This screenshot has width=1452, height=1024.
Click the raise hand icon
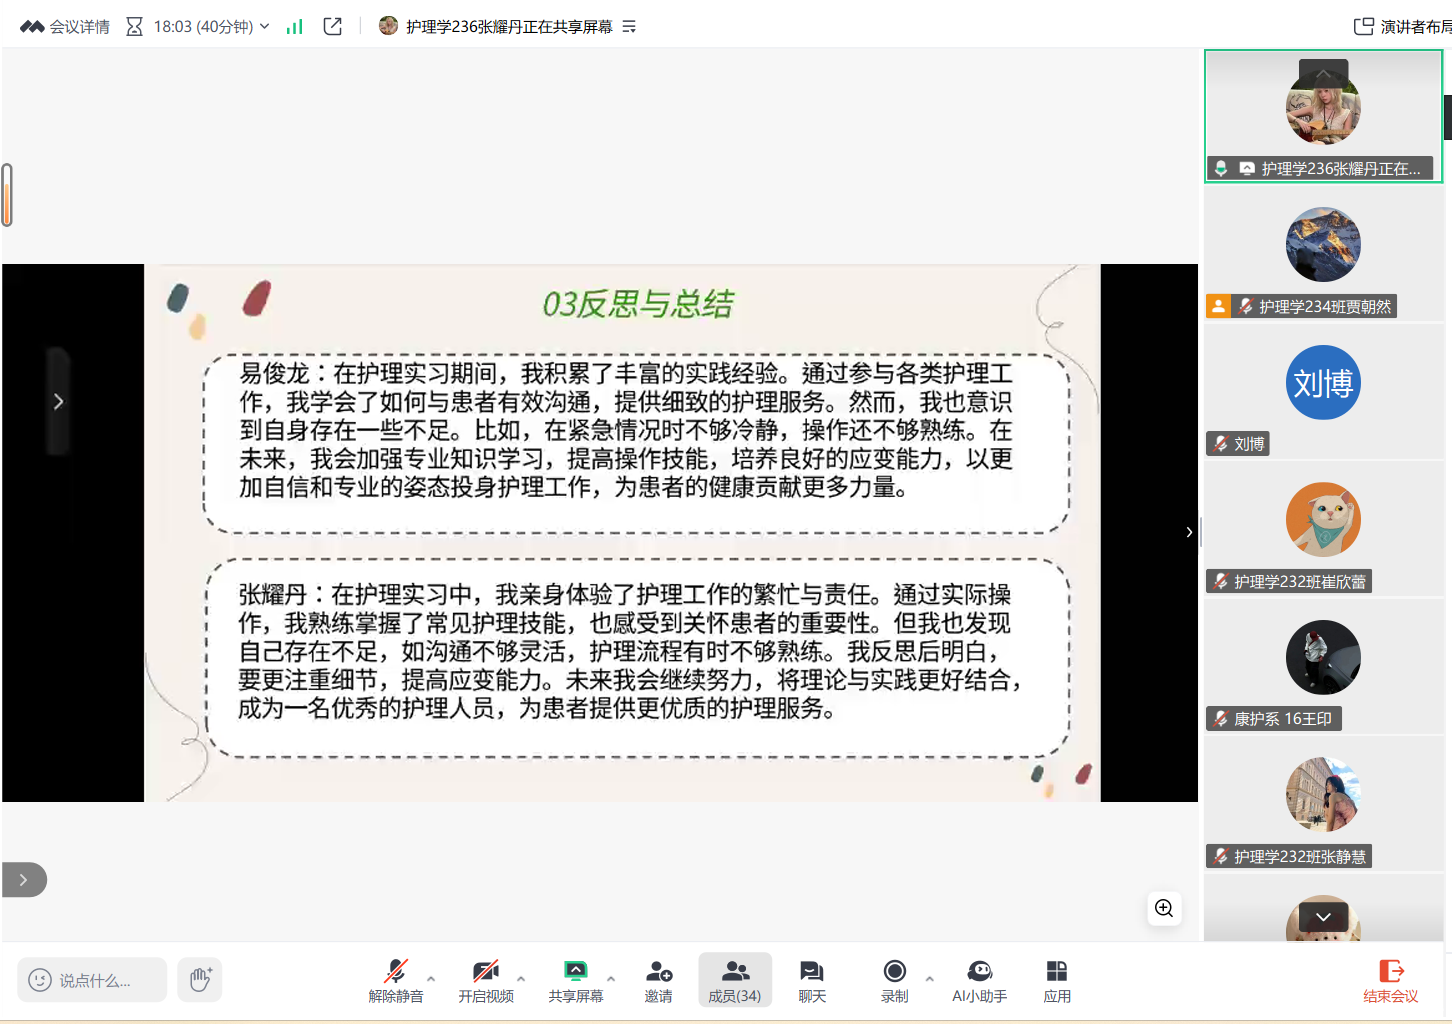pos(200,979)
